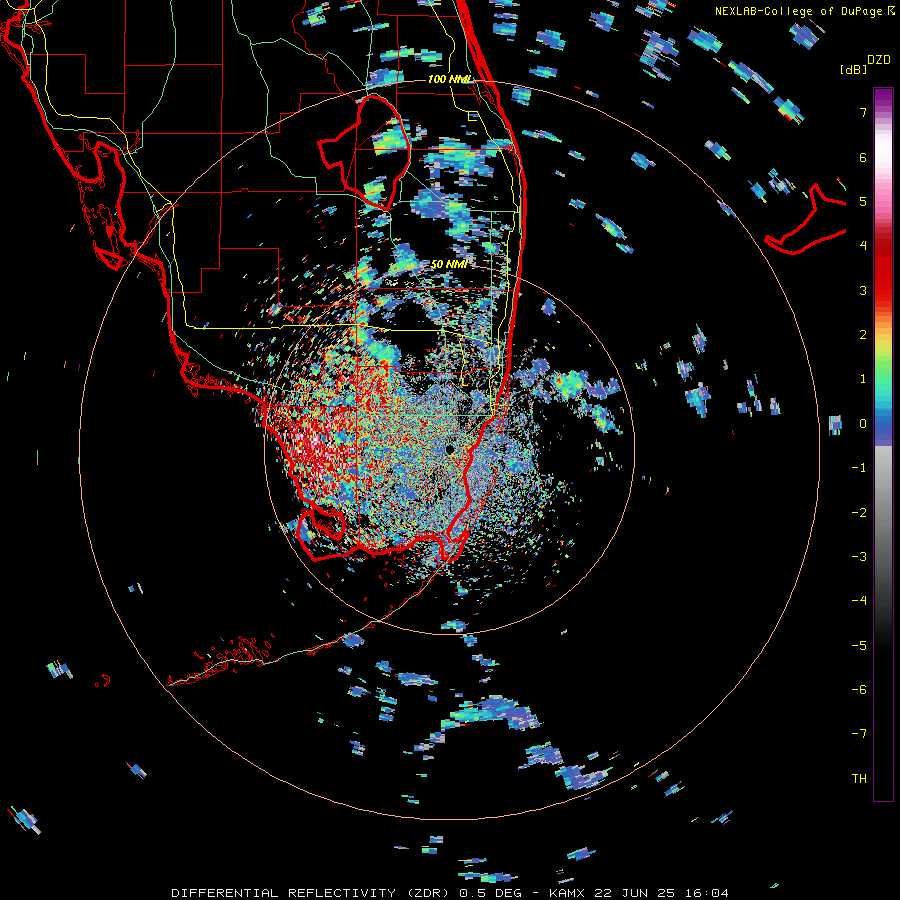Click the 4 value on the color scale
This screenshot has height=900, width=900.
coord(863,246)
